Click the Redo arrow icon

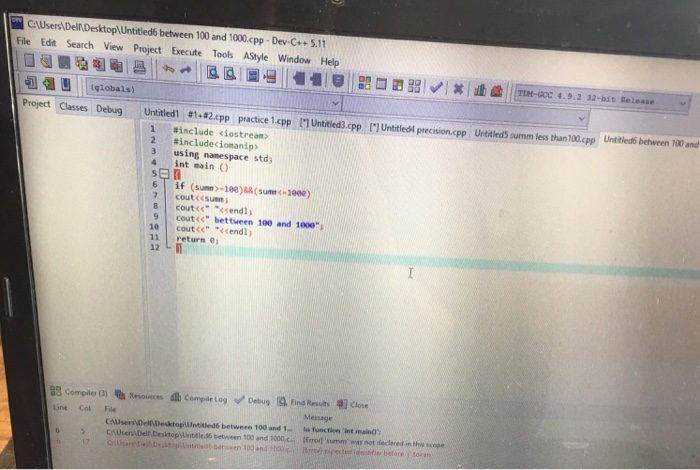[x=186, y=70]
